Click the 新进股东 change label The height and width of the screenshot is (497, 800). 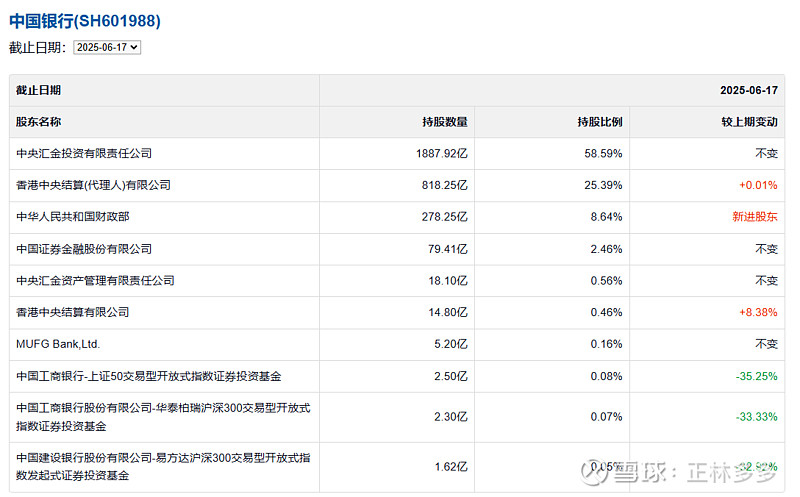point(755,216)
